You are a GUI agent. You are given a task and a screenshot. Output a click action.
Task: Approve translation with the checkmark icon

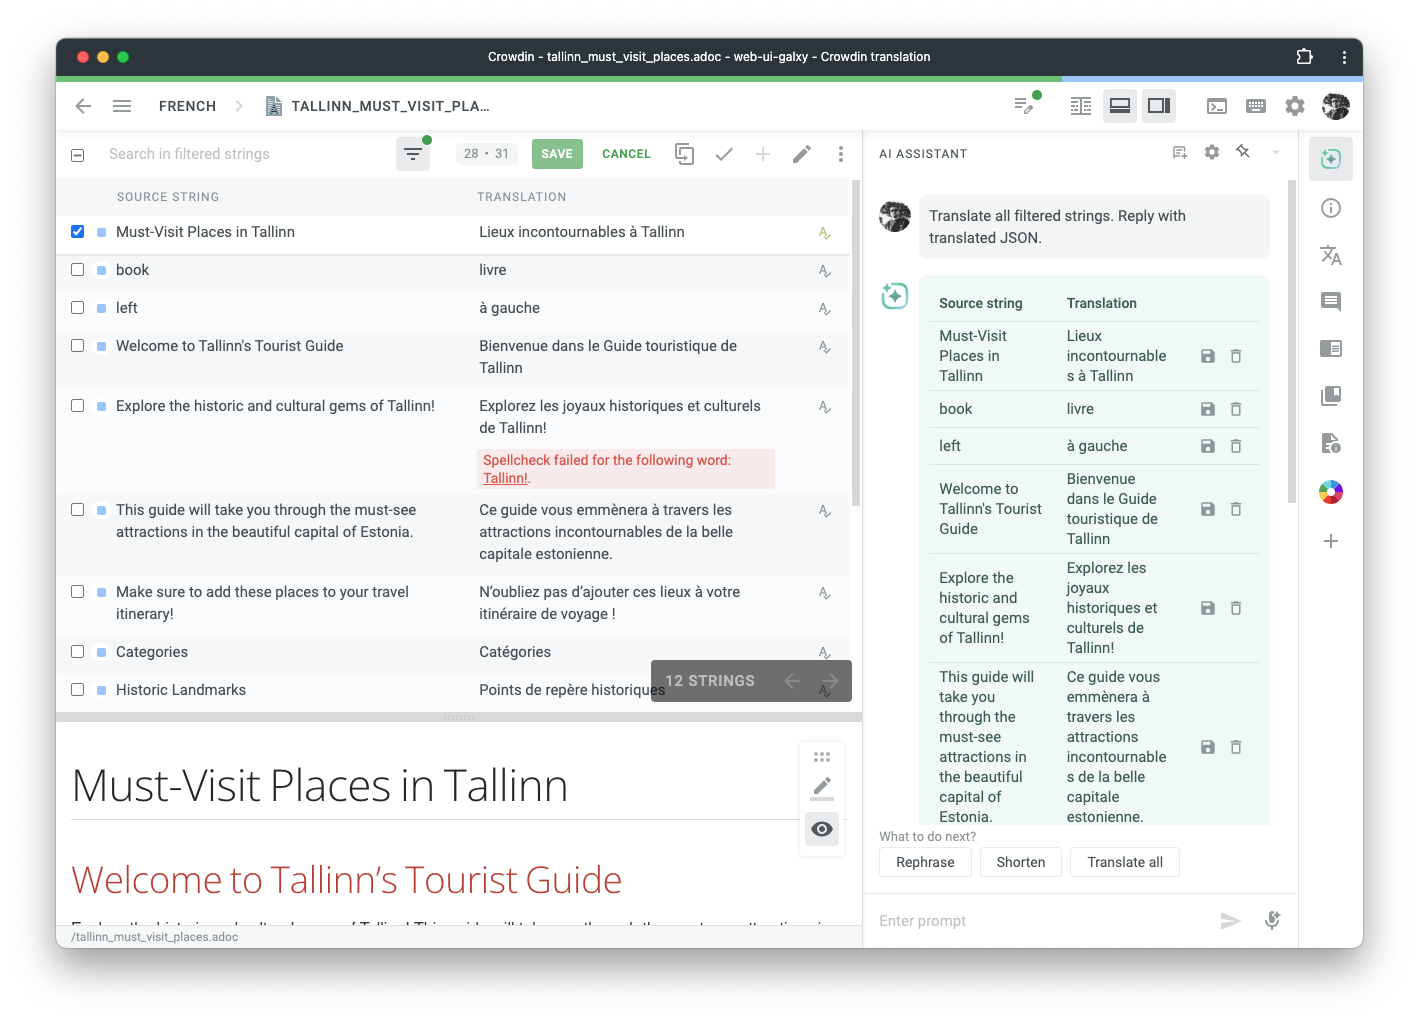pyautogui.click(x=724, y=154)
